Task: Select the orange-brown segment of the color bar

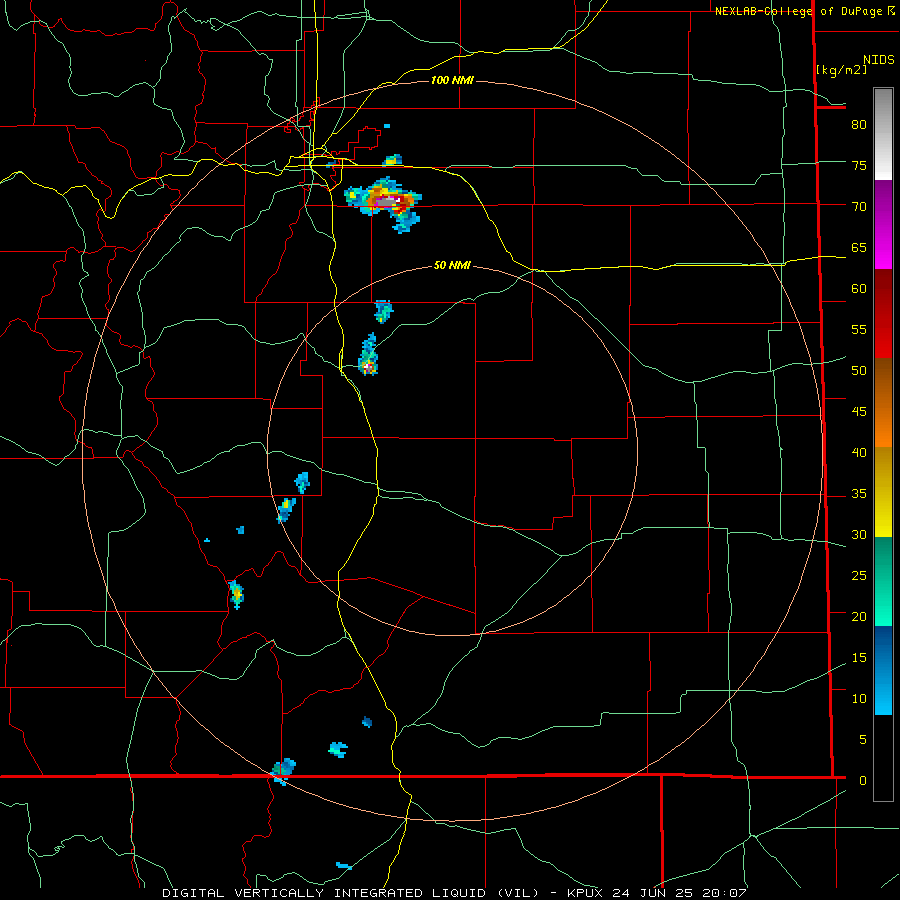Action: click(883, 402)
